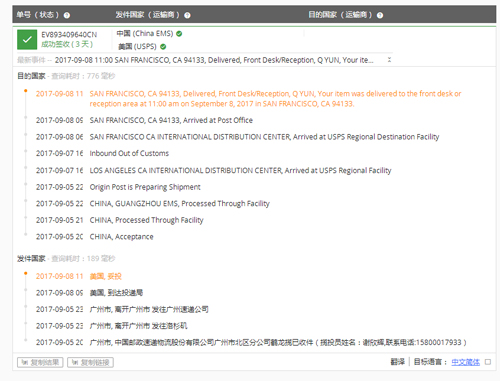The image size is (500, 381).
Task: Click the 目的国家（运输商）column header
Action: click(340, 15)
